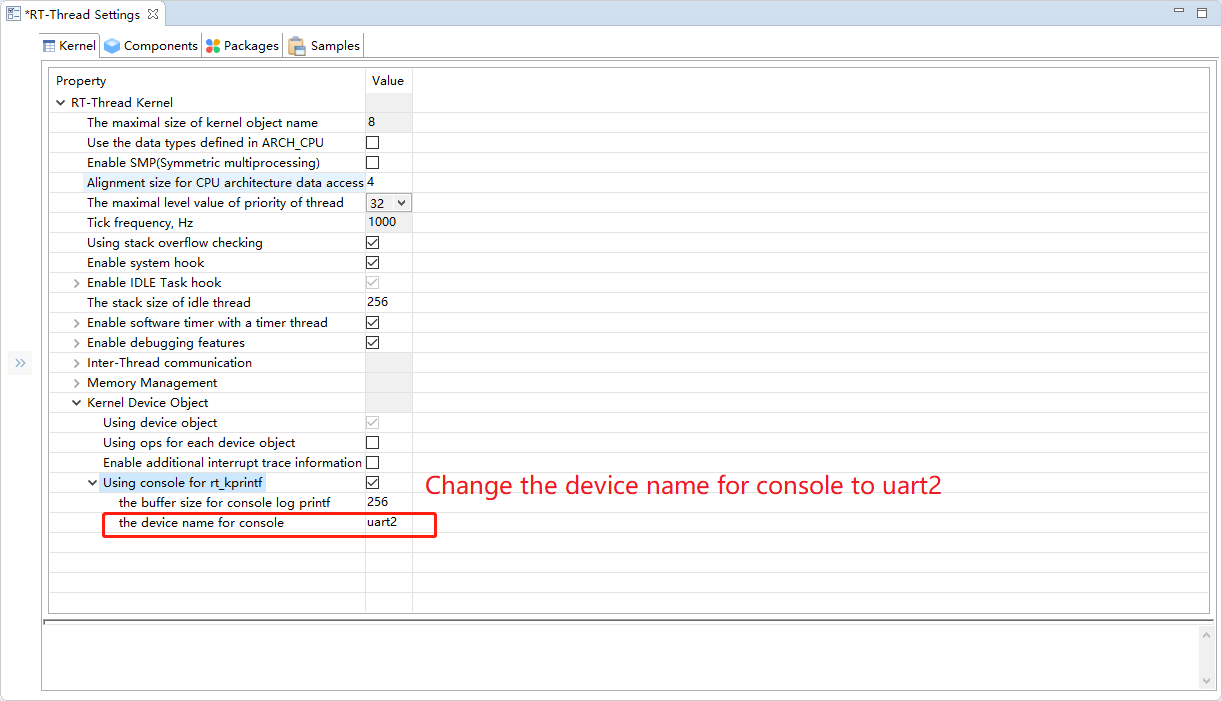
Task: Click the bottom panel scroll down arrow
Action: [x=1205, y=681]
